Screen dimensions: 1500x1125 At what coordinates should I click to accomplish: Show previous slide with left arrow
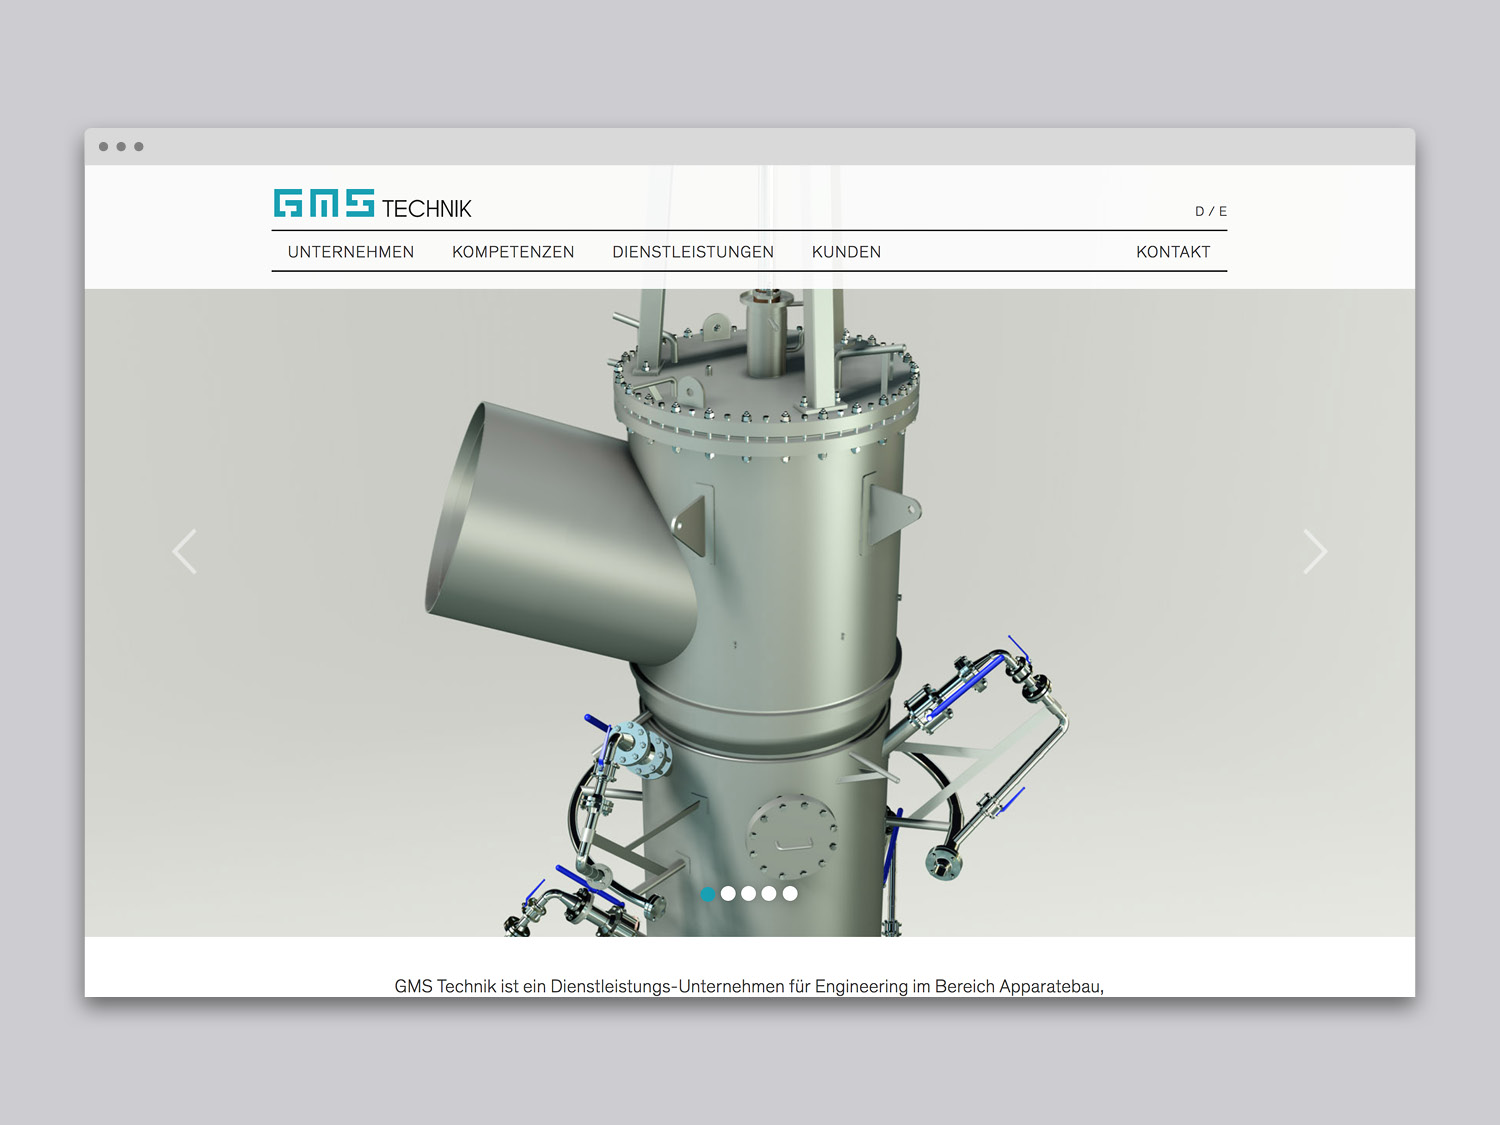pyautogui.click(x=185, y=551)
